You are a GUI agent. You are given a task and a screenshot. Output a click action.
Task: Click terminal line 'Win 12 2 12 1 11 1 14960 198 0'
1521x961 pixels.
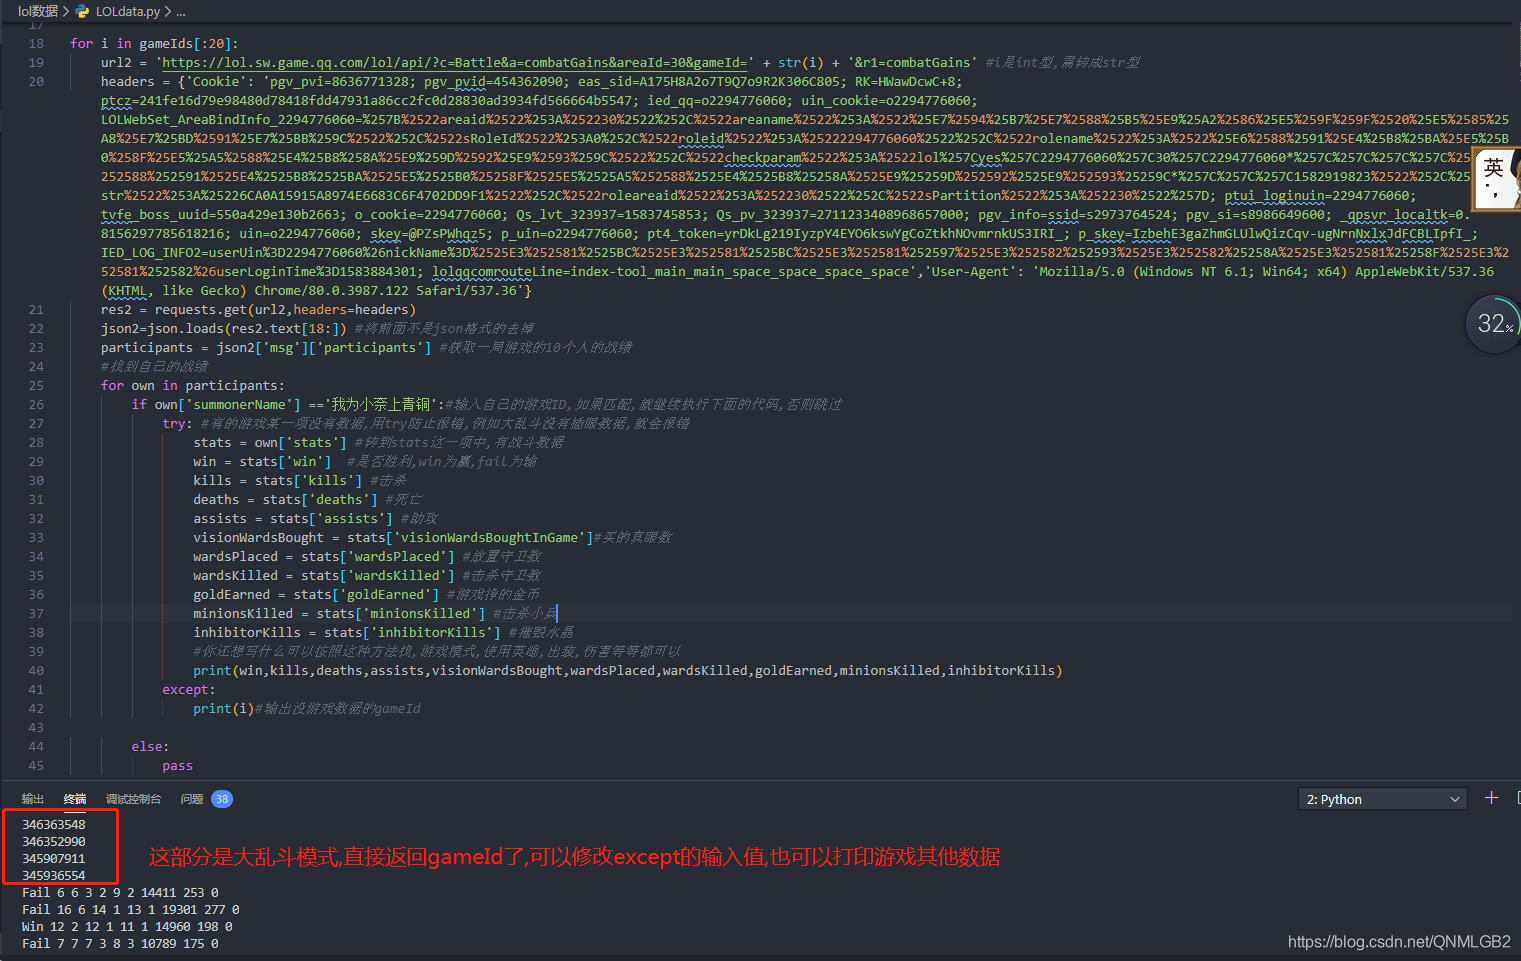(x=127, y=926)
